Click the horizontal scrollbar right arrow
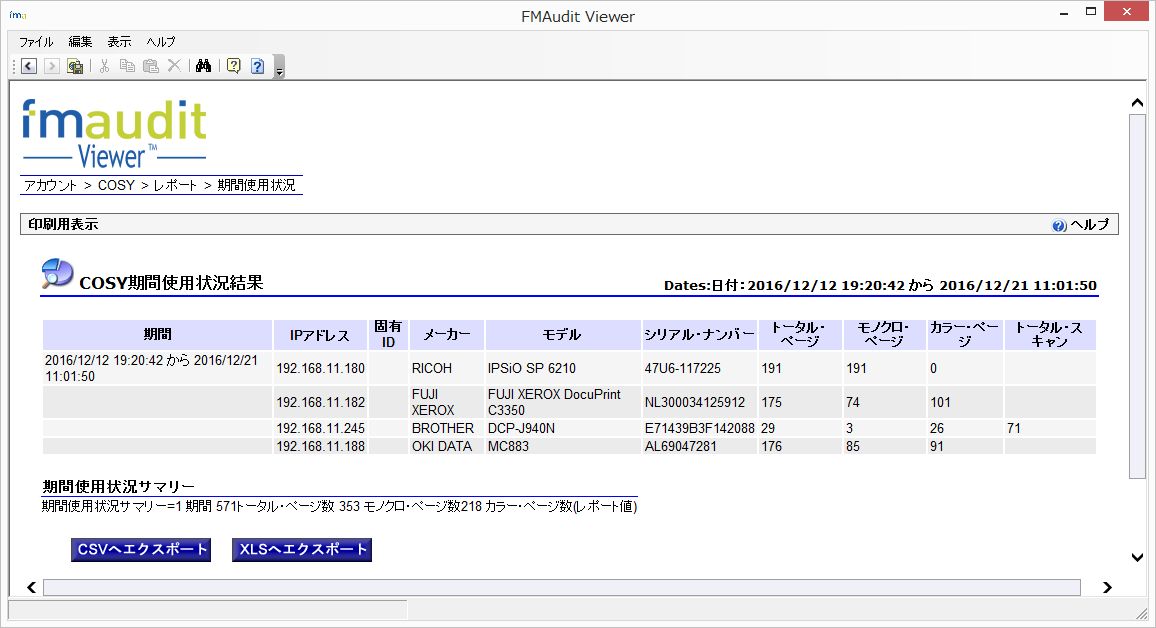Screen dimensions: 1156x628 click(x=1107, y=587)
